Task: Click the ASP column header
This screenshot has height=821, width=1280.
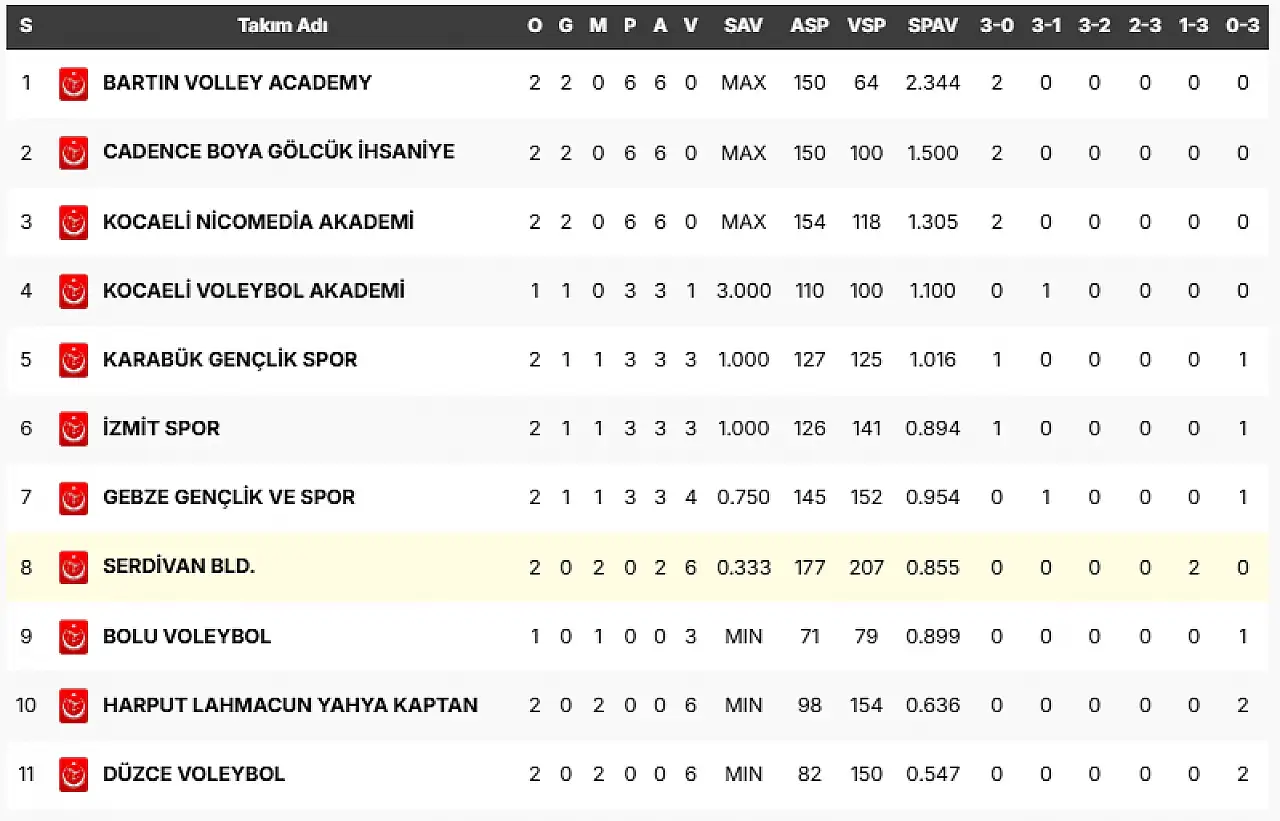Action: (809, 26)
